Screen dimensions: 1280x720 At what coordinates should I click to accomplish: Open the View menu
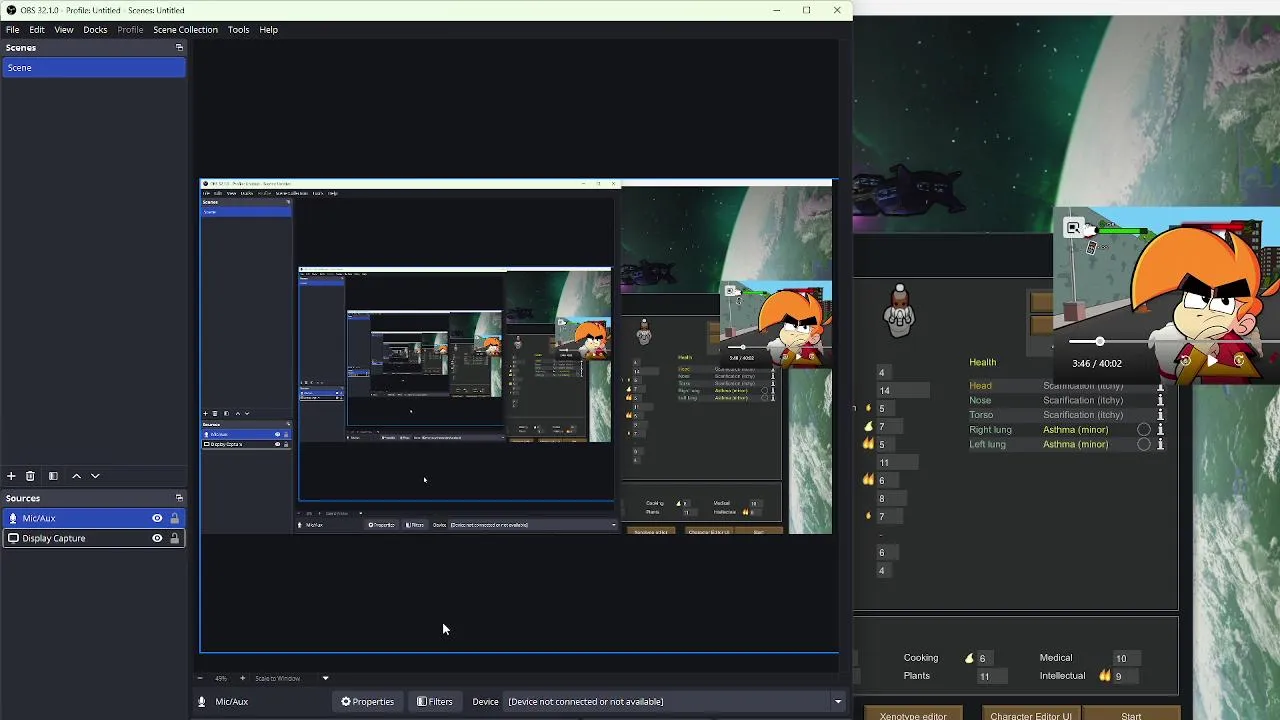(64, 29)
